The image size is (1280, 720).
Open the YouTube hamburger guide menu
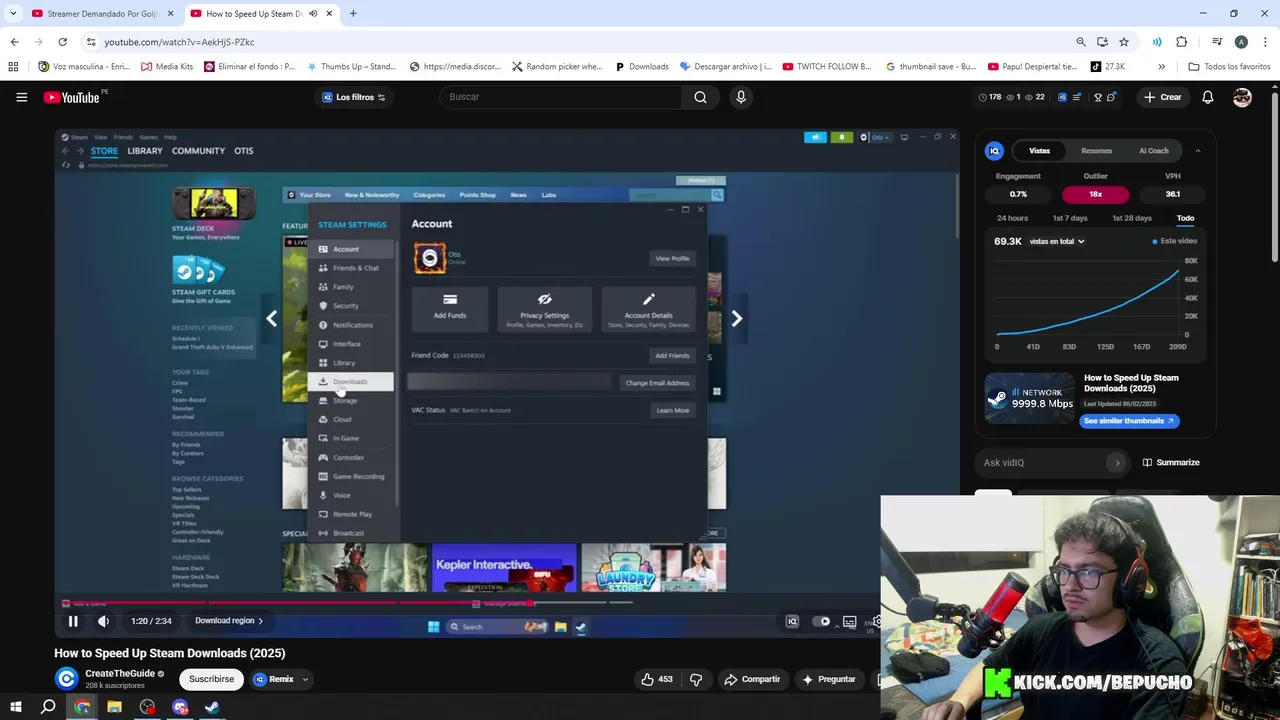click(21, 97)
